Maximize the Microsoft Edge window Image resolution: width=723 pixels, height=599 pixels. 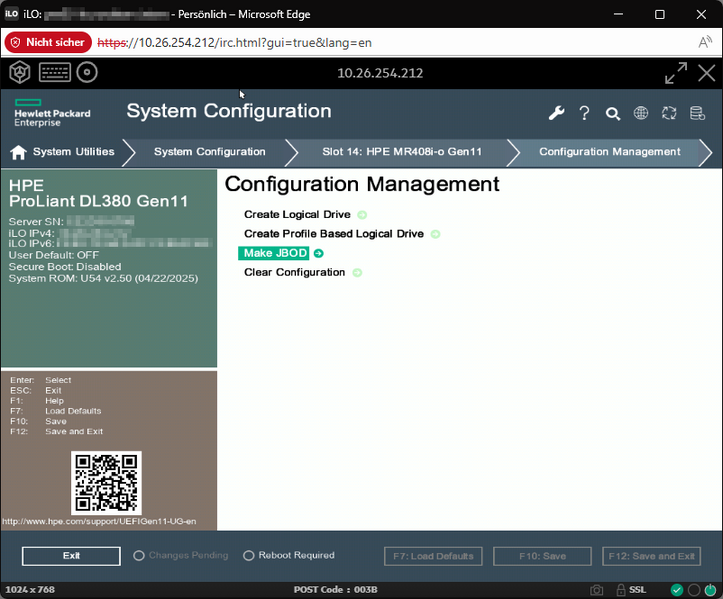660,14
